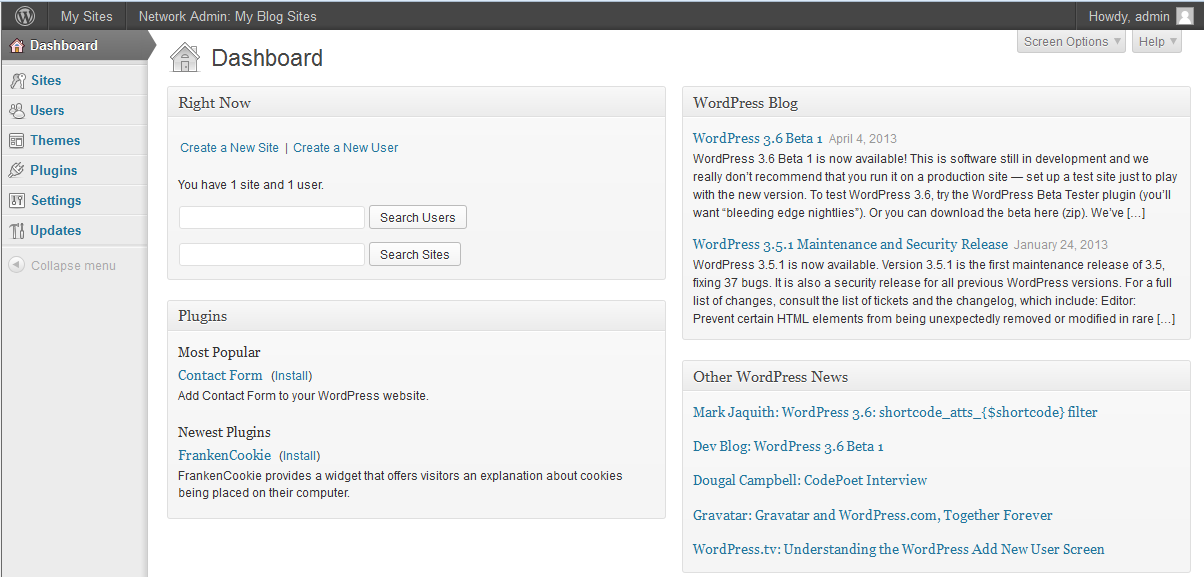This screenshot has height=577, width=1204.
Task: Click the admin avatar icon
Action: [1185, 16]
